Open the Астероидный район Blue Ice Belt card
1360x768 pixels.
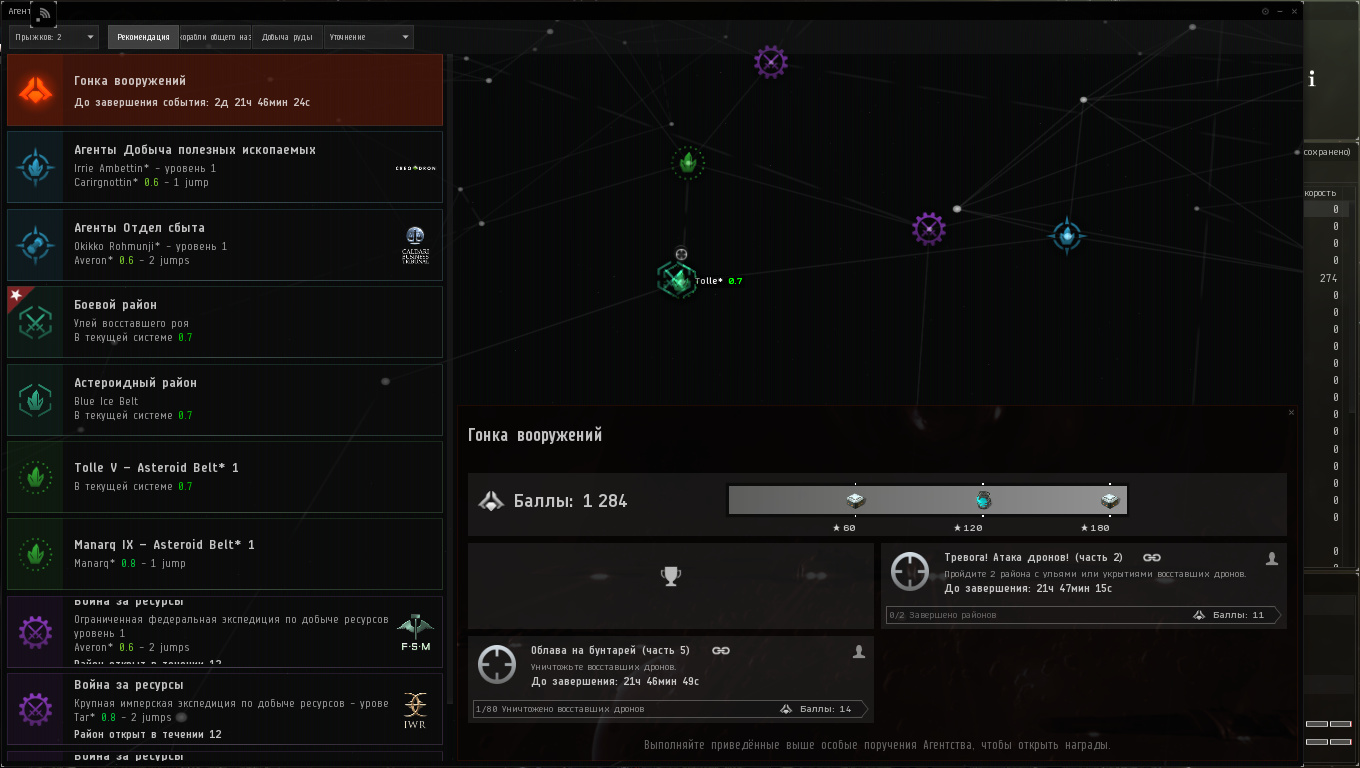[225, 400]
